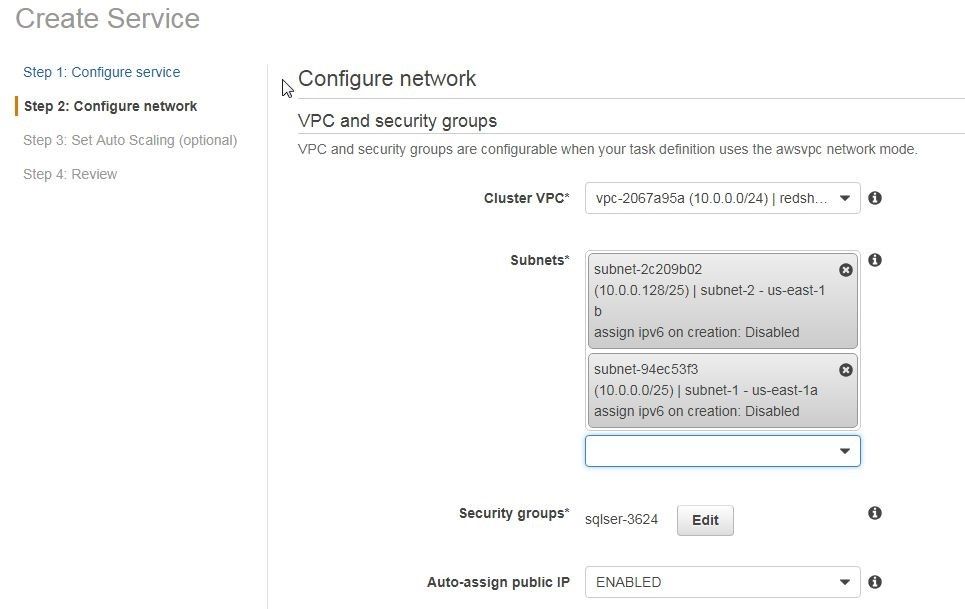Go to Step 1: Configure service

[x=102, y=72]
